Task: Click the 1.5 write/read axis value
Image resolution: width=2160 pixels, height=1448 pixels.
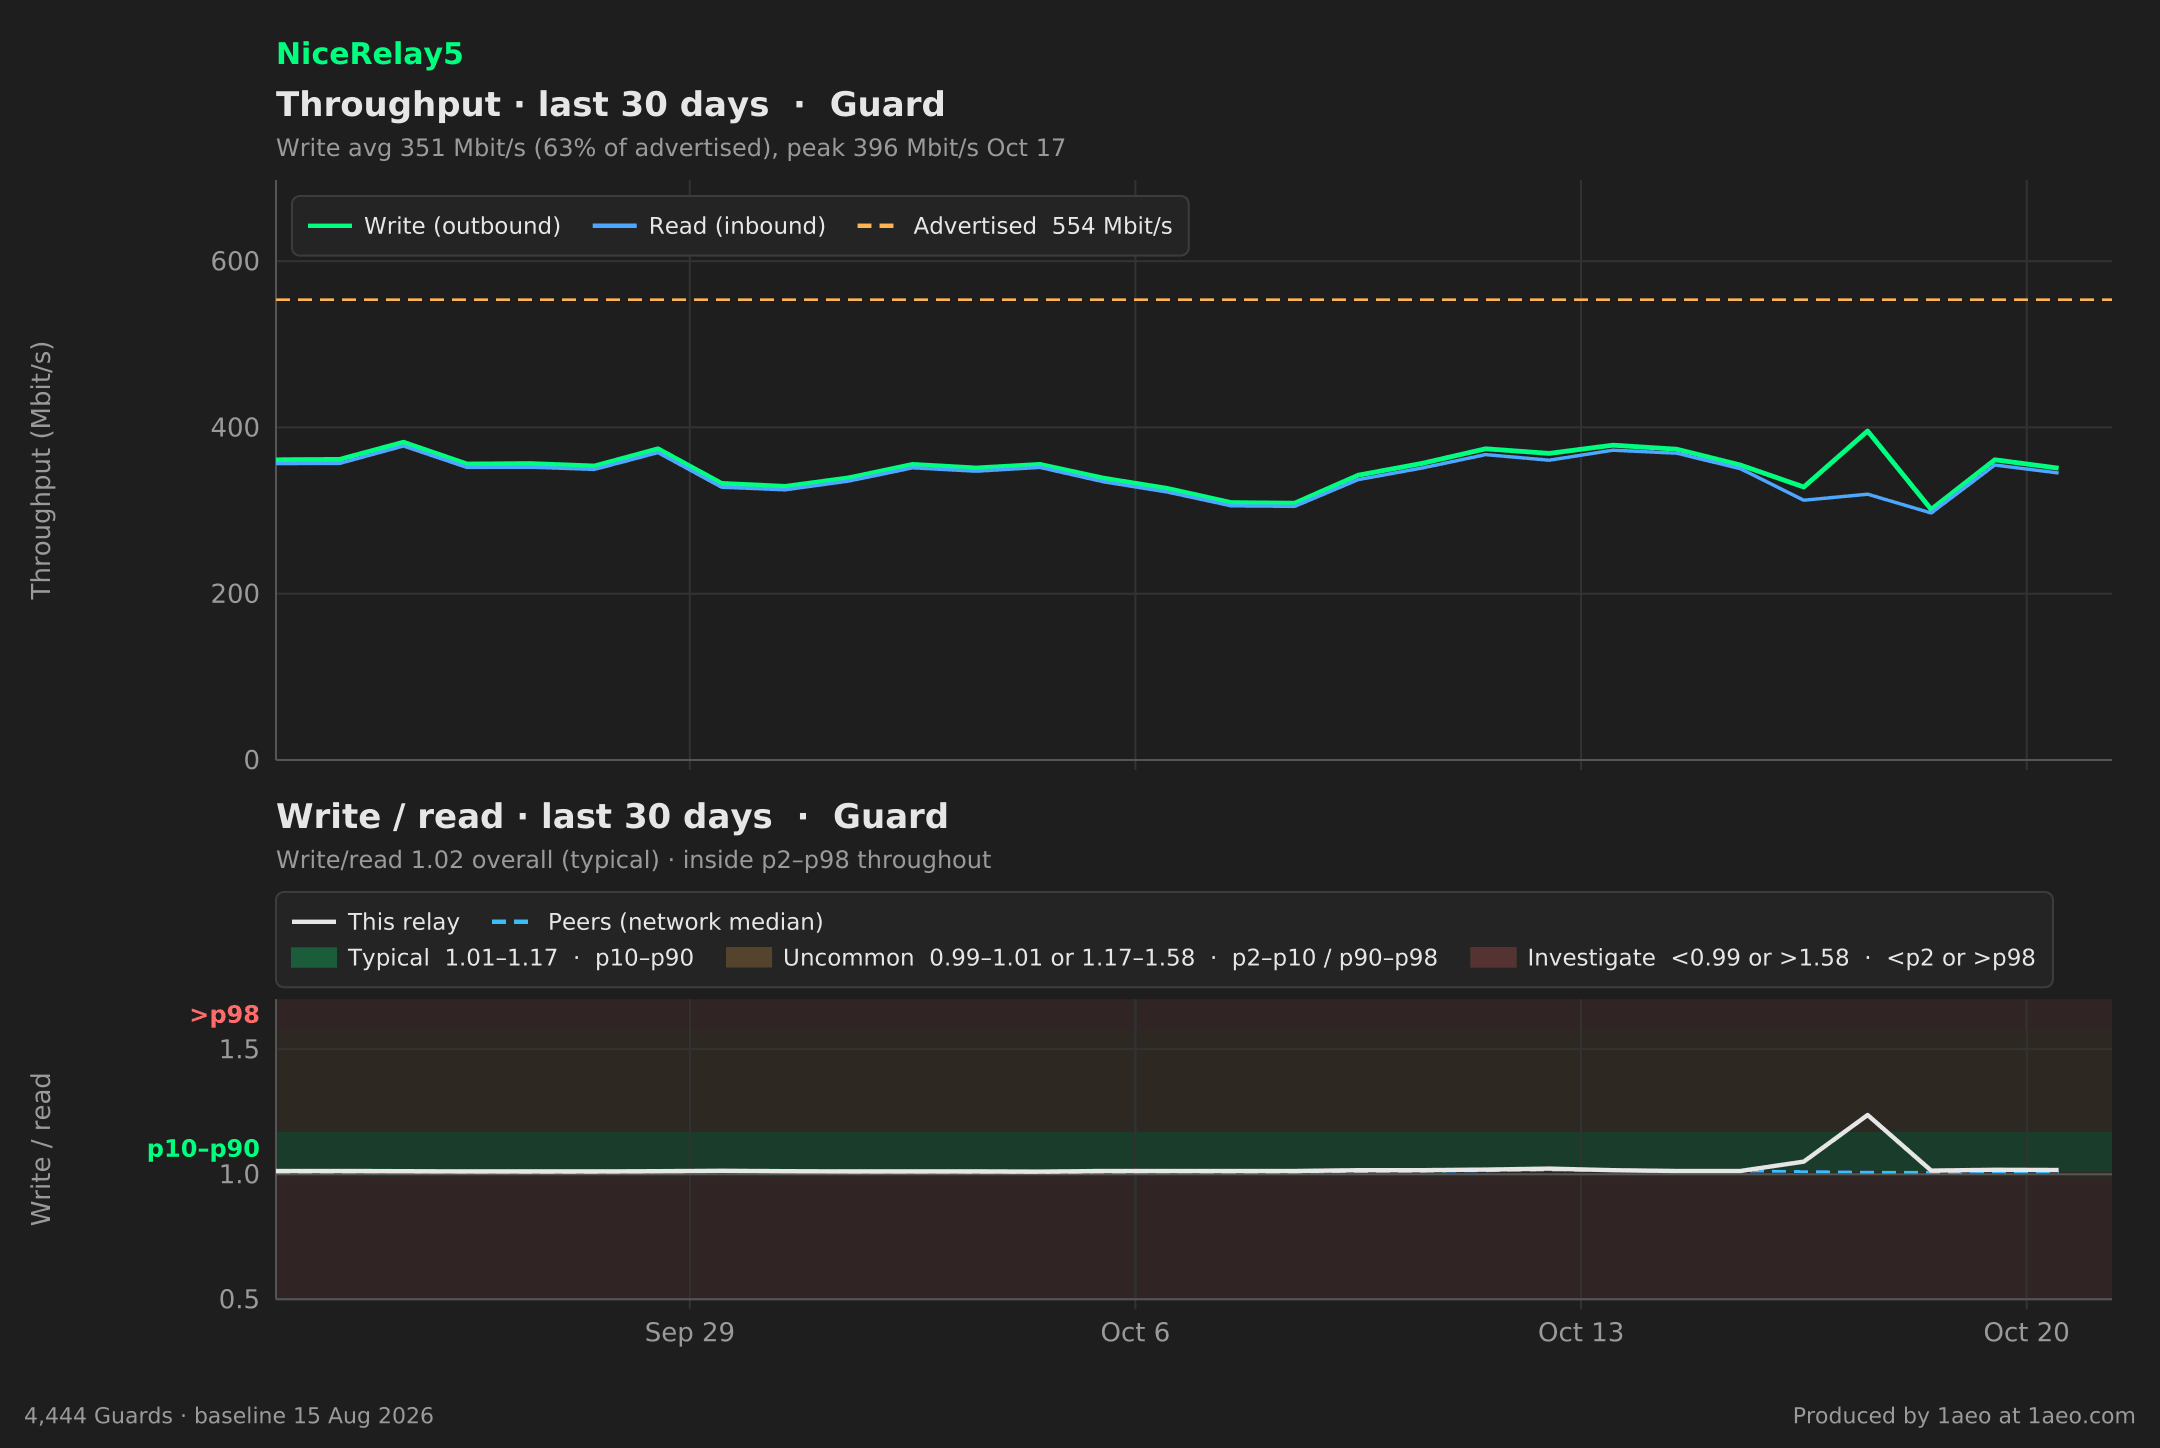Action: coord(239,1050)
